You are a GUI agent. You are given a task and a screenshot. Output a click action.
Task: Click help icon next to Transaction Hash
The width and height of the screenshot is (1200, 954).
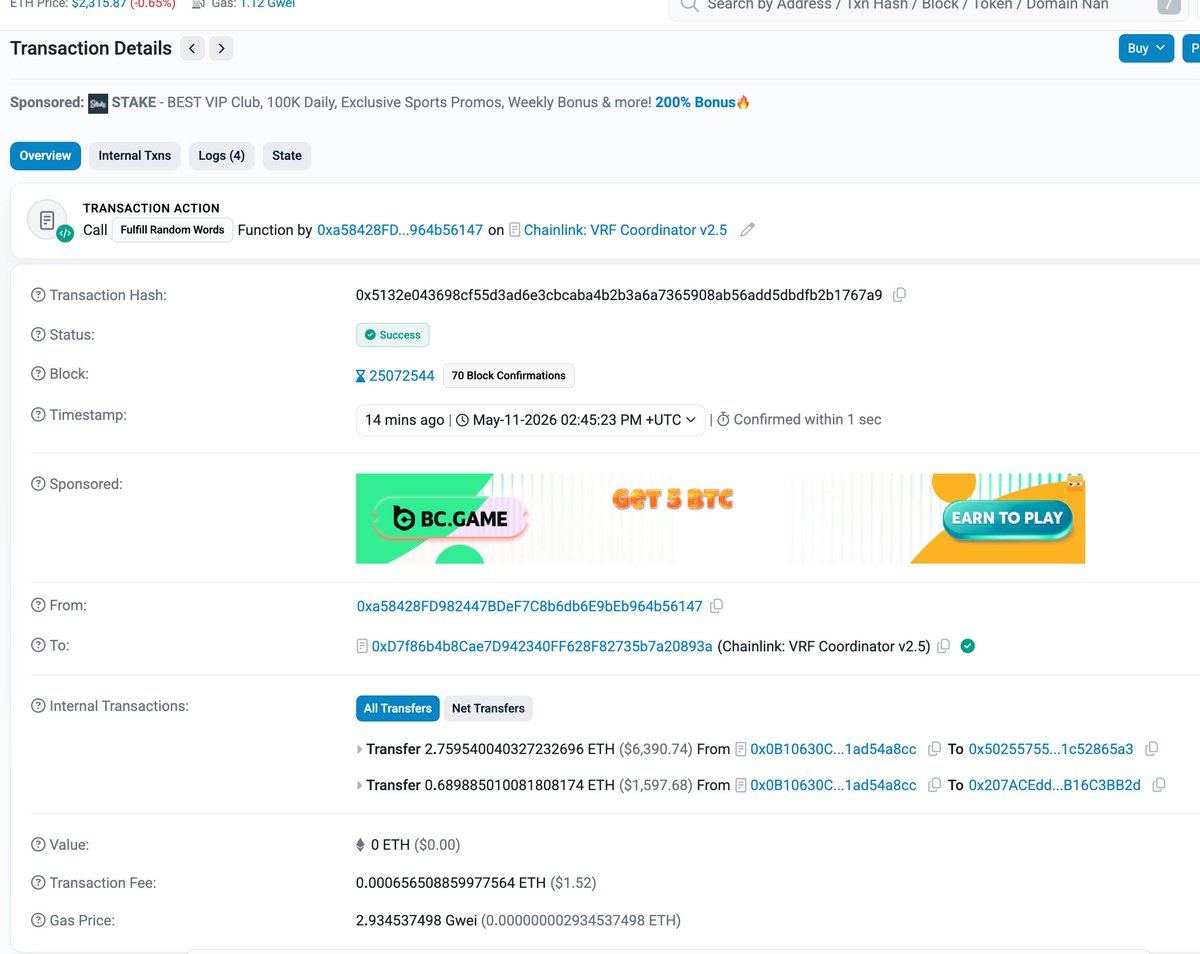point(38,295)
